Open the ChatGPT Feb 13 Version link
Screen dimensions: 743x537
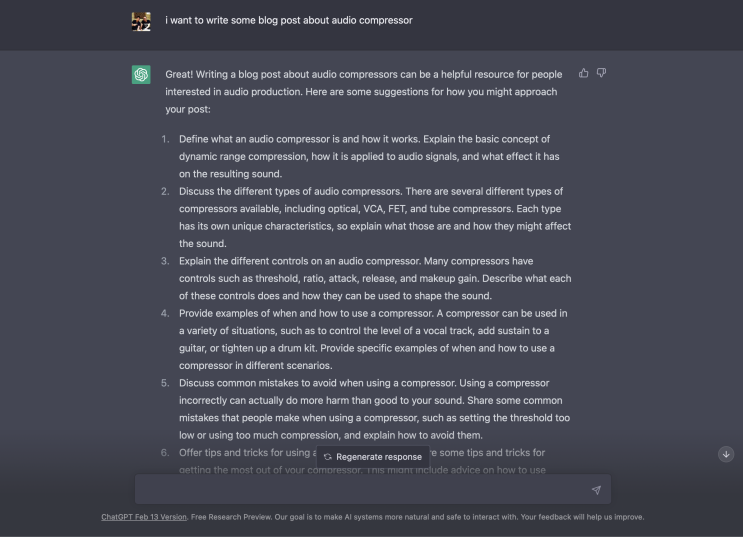point(135,517)
